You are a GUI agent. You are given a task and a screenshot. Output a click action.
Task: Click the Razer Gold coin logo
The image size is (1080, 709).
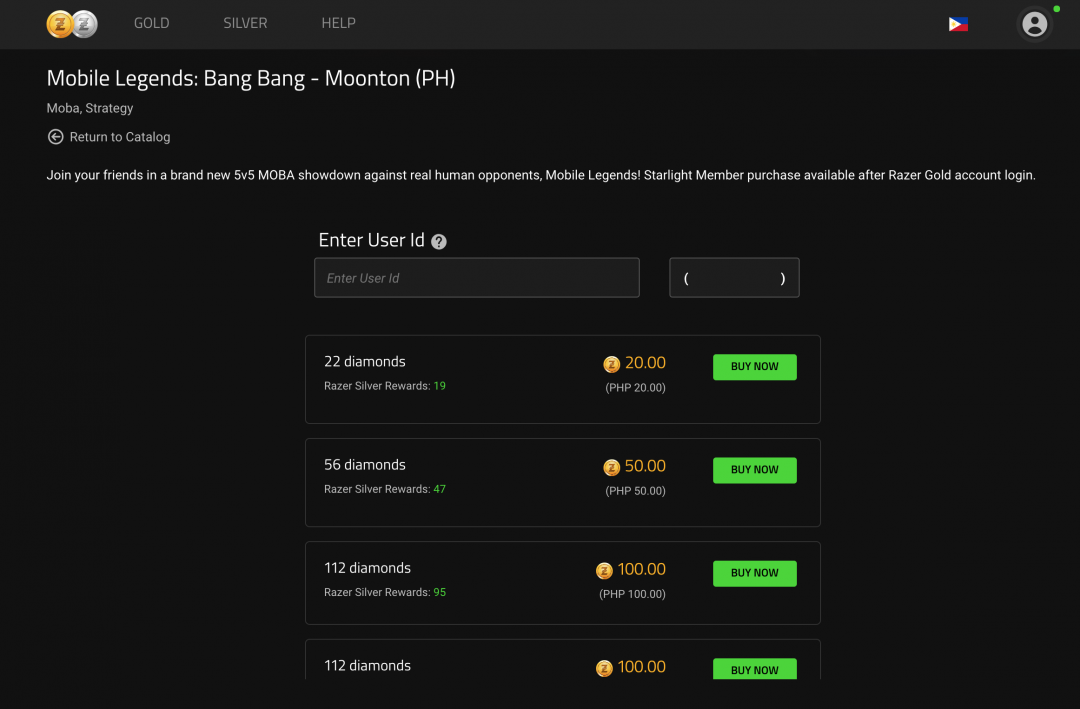click(59, 24)
